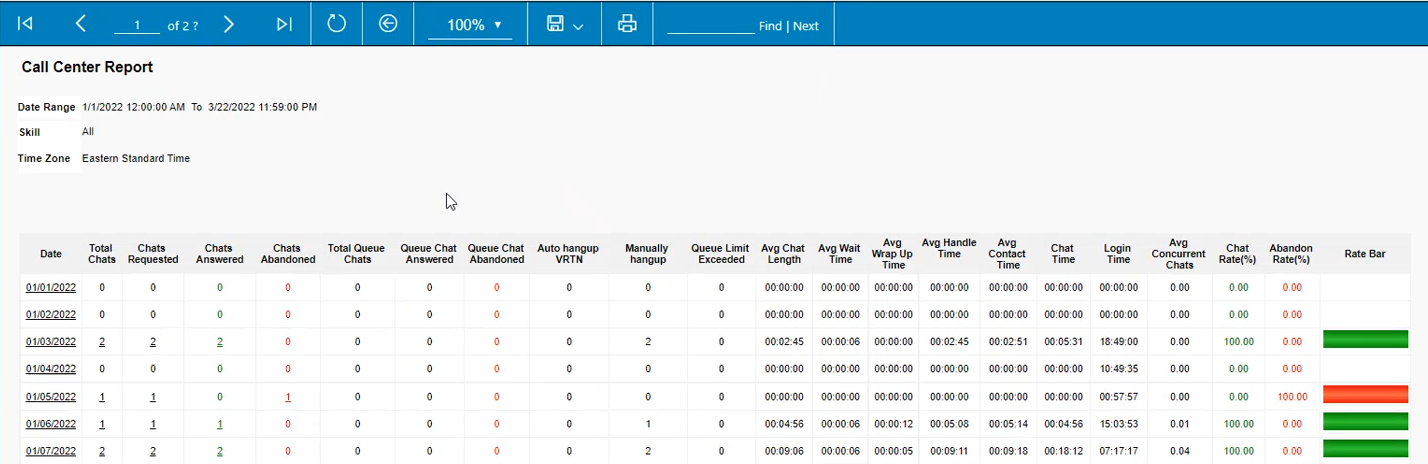This screenshot has width=1428, height=464.
Task: Click the back to parent report arrow
Action: point(388,24)
